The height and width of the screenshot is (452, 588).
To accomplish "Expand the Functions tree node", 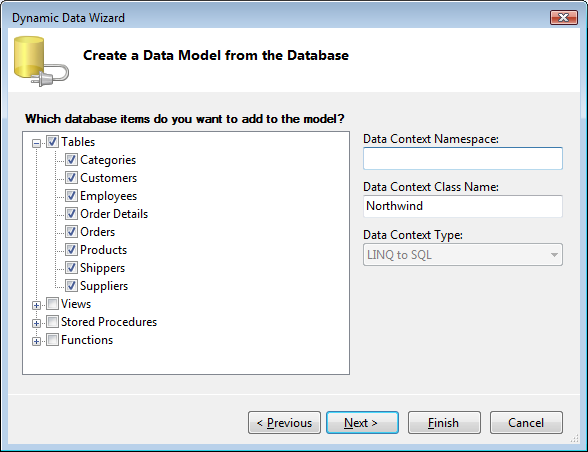I will pyautogui.click(x=36, y=341).
